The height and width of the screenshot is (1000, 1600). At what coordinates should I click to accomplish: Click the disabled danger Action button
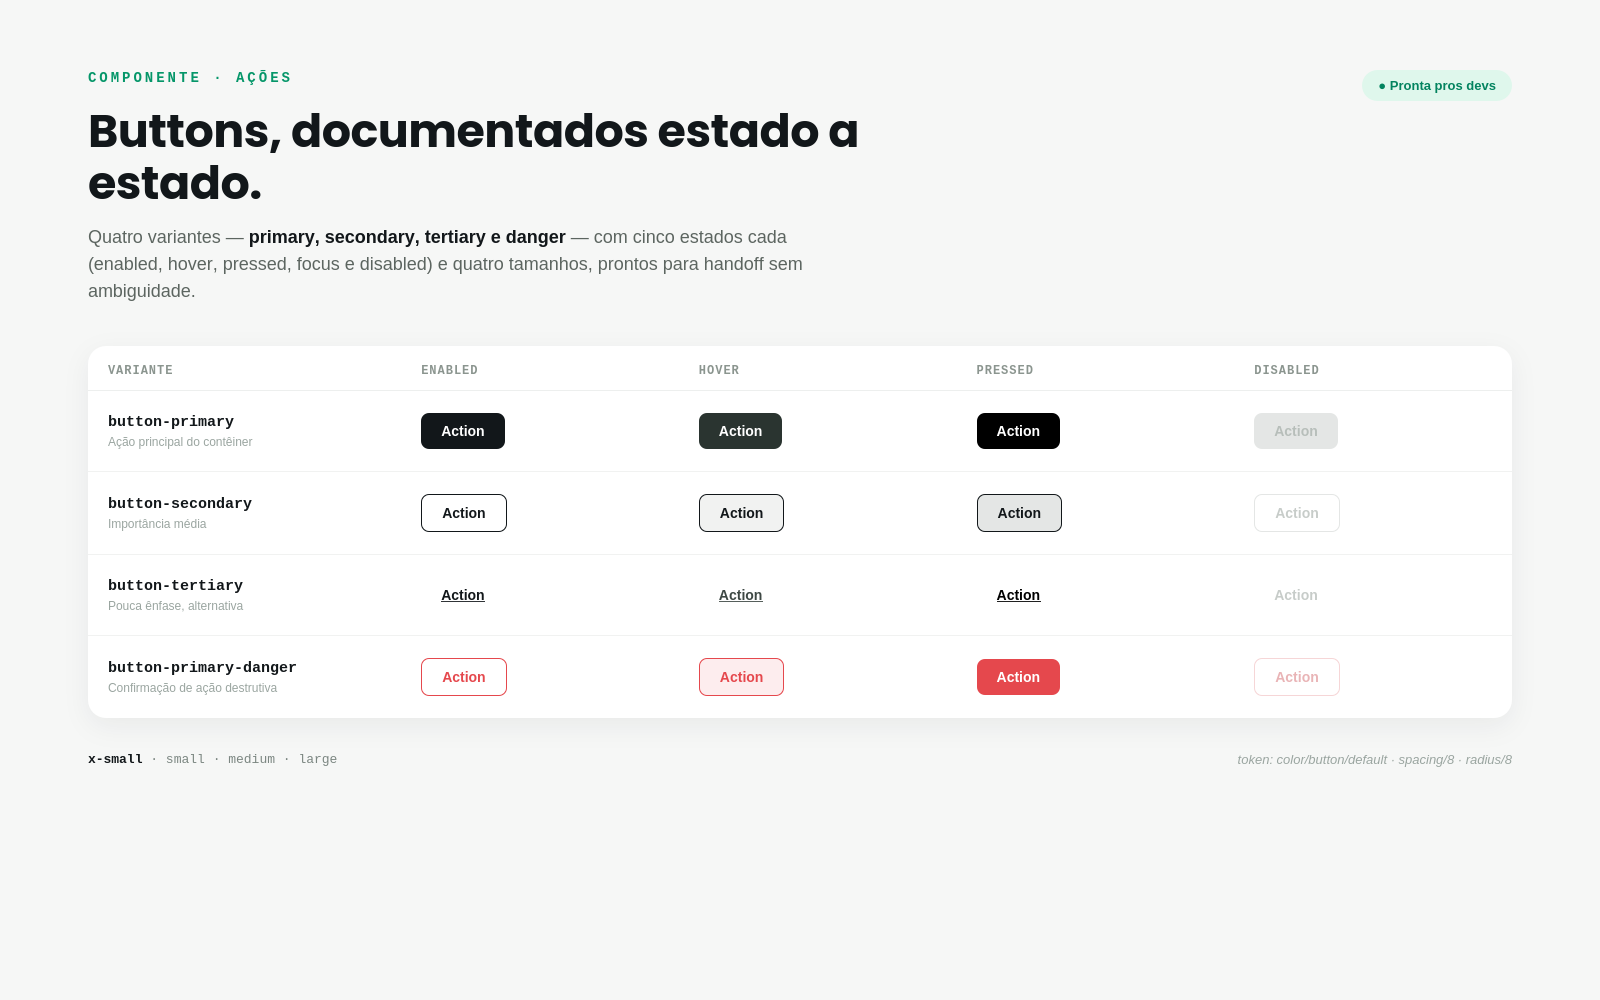1297,677
